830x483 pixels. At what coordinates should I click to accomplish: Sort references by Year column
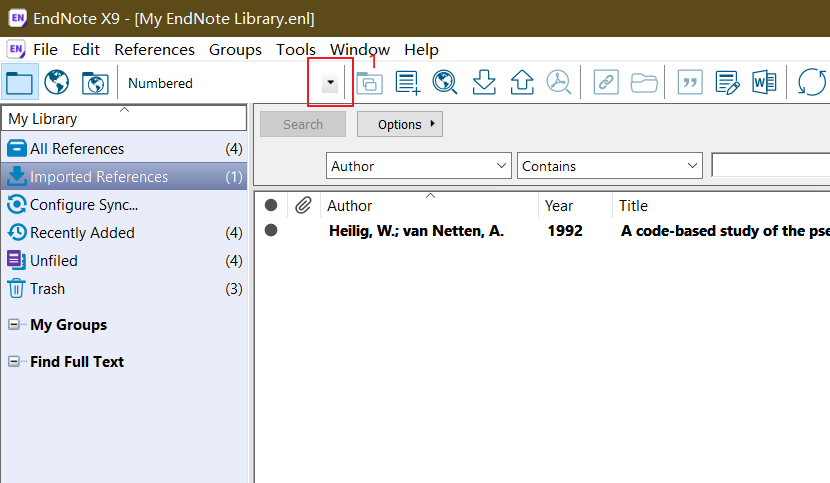pos(575,205)
